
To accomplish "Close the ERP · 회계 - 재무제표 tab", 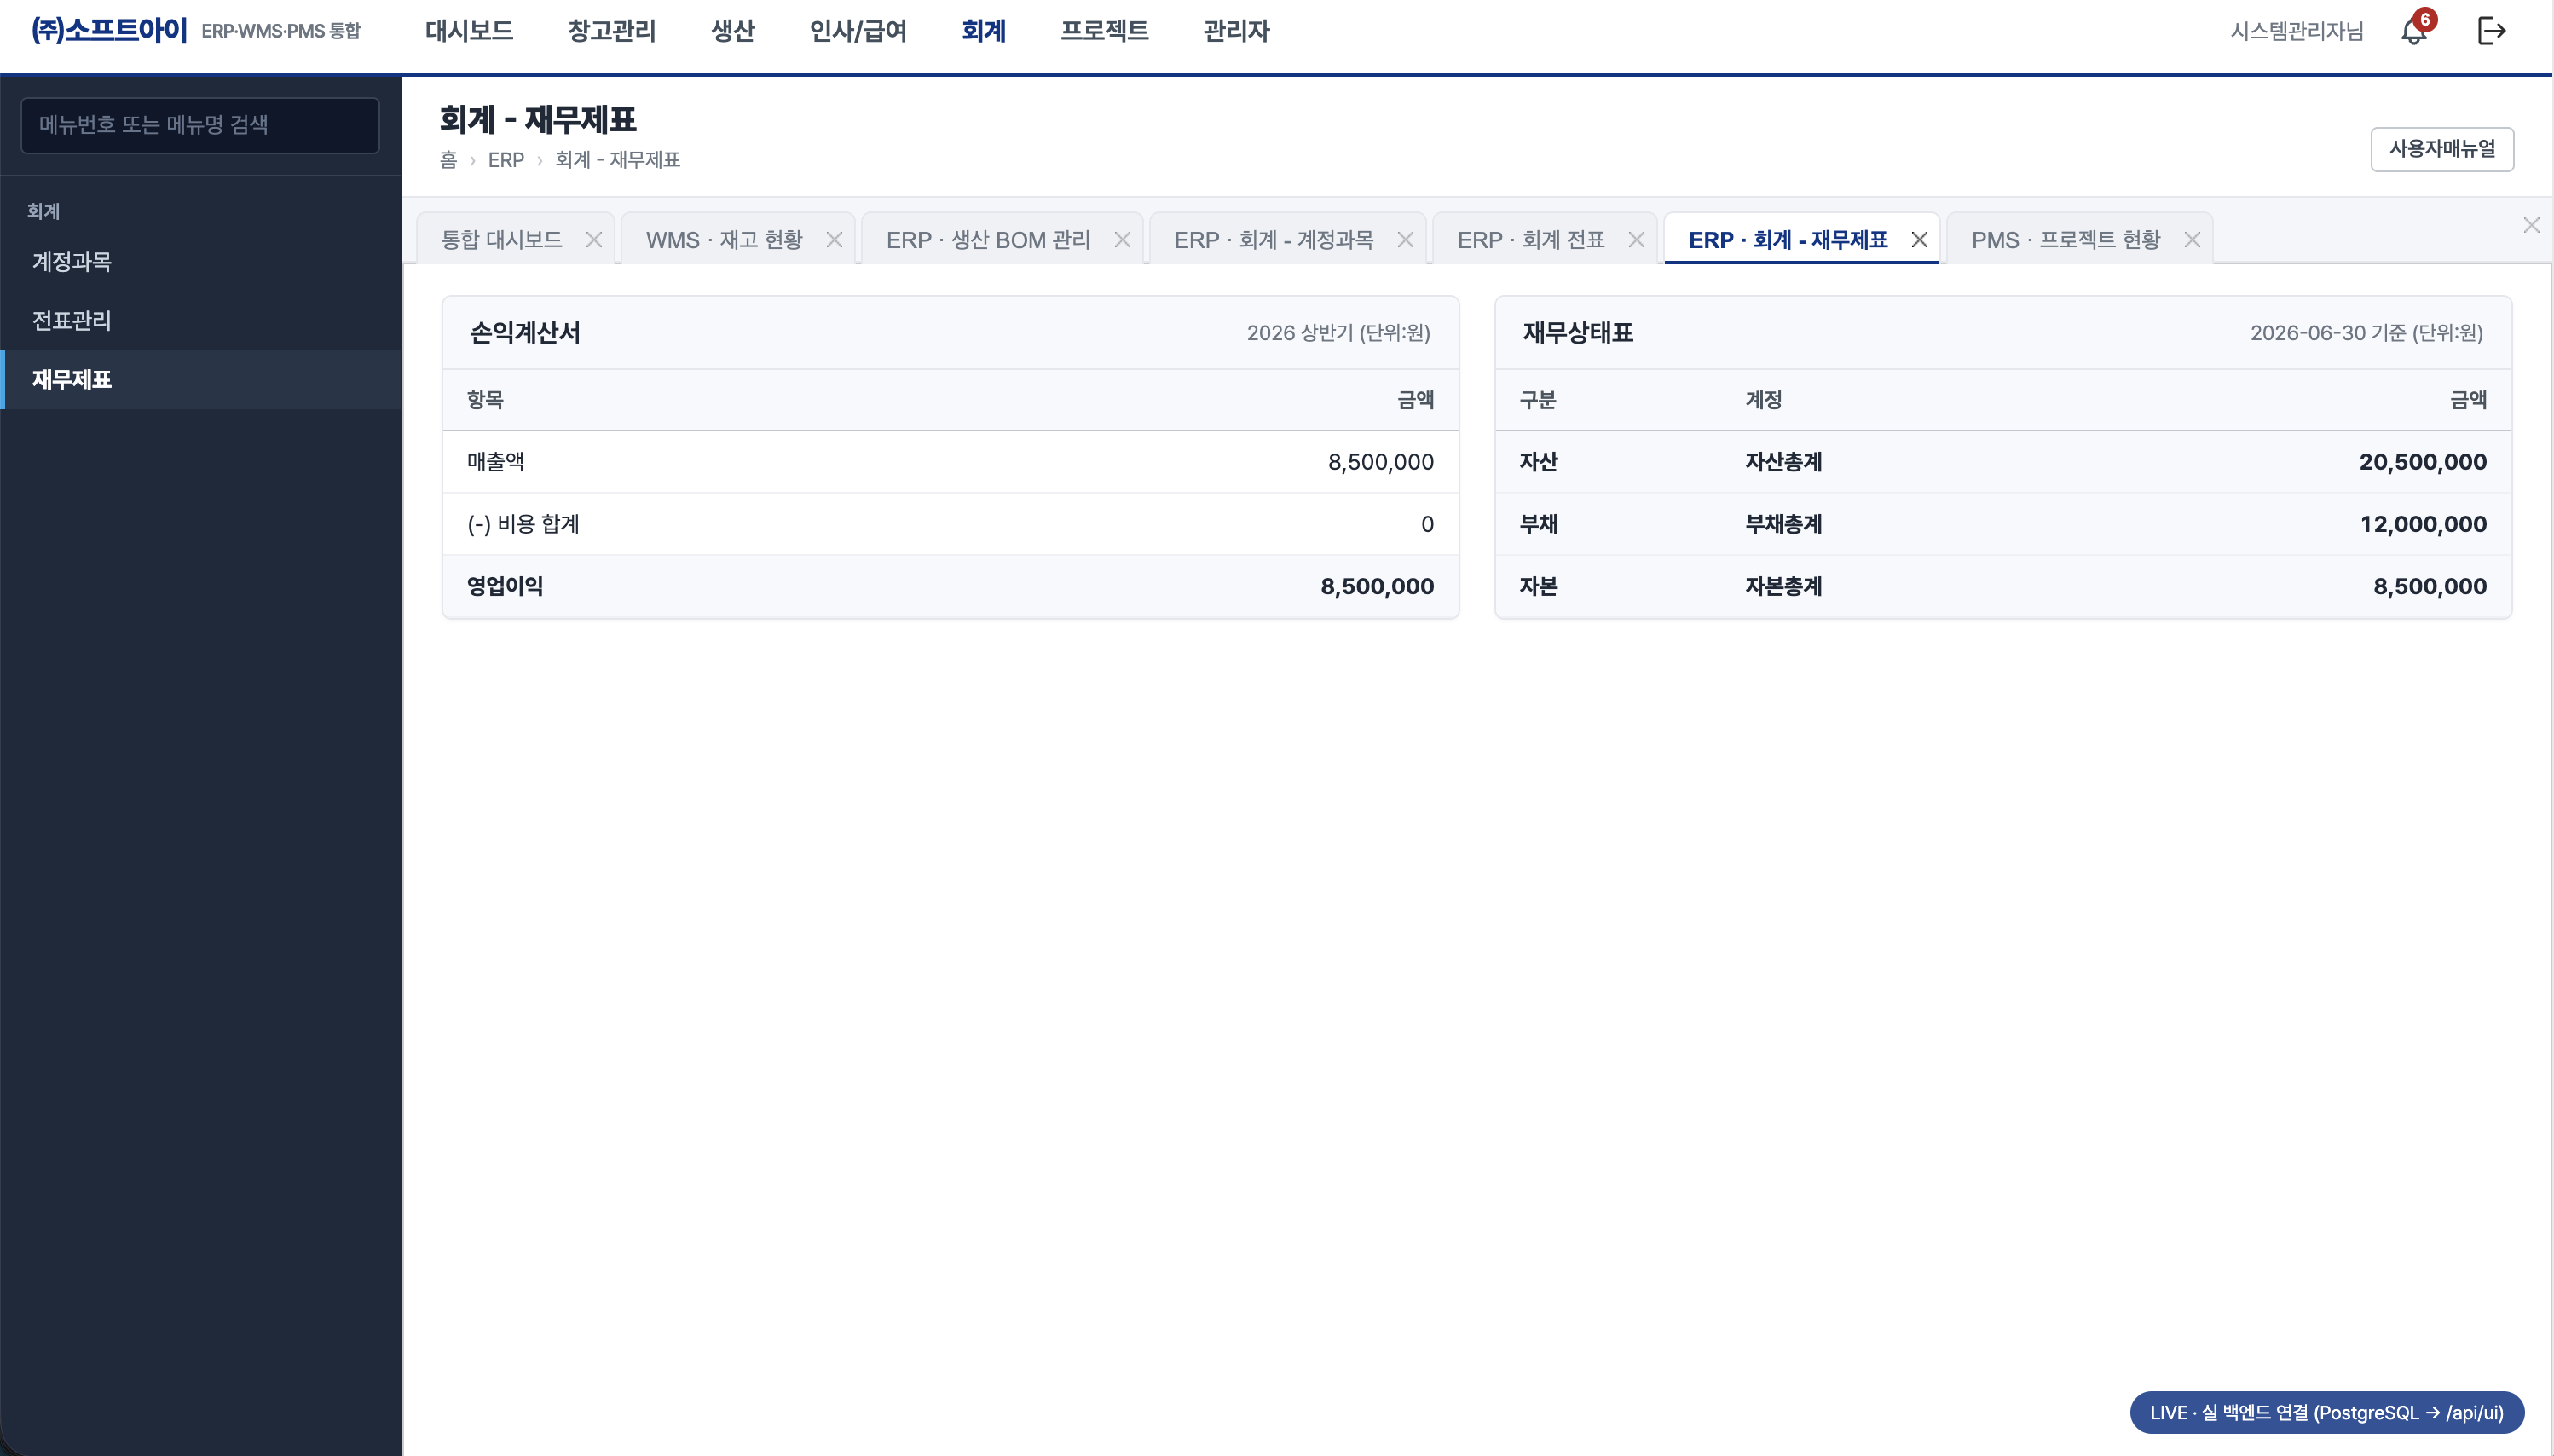I will (1919, 240).
